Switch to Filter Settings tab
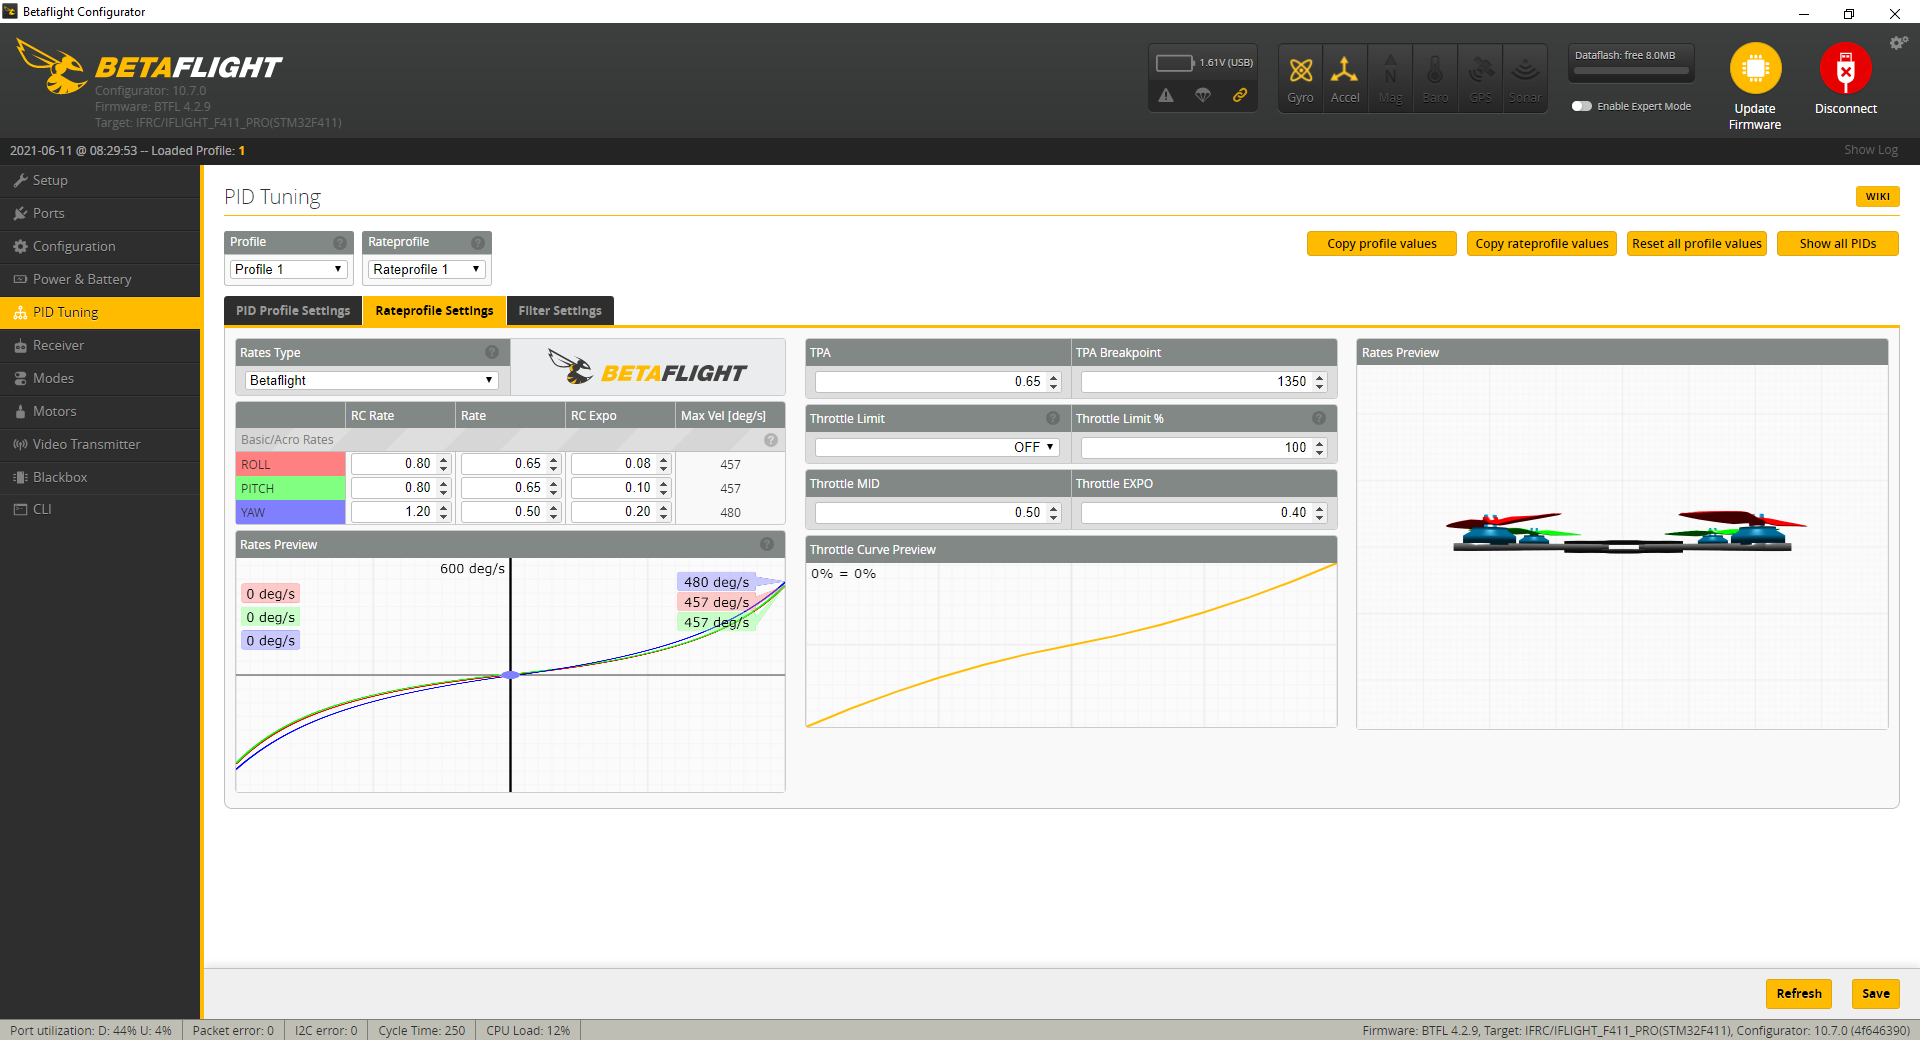Screen dimensions: 1920x1040 pyautogui.click(x=560, y=311)
